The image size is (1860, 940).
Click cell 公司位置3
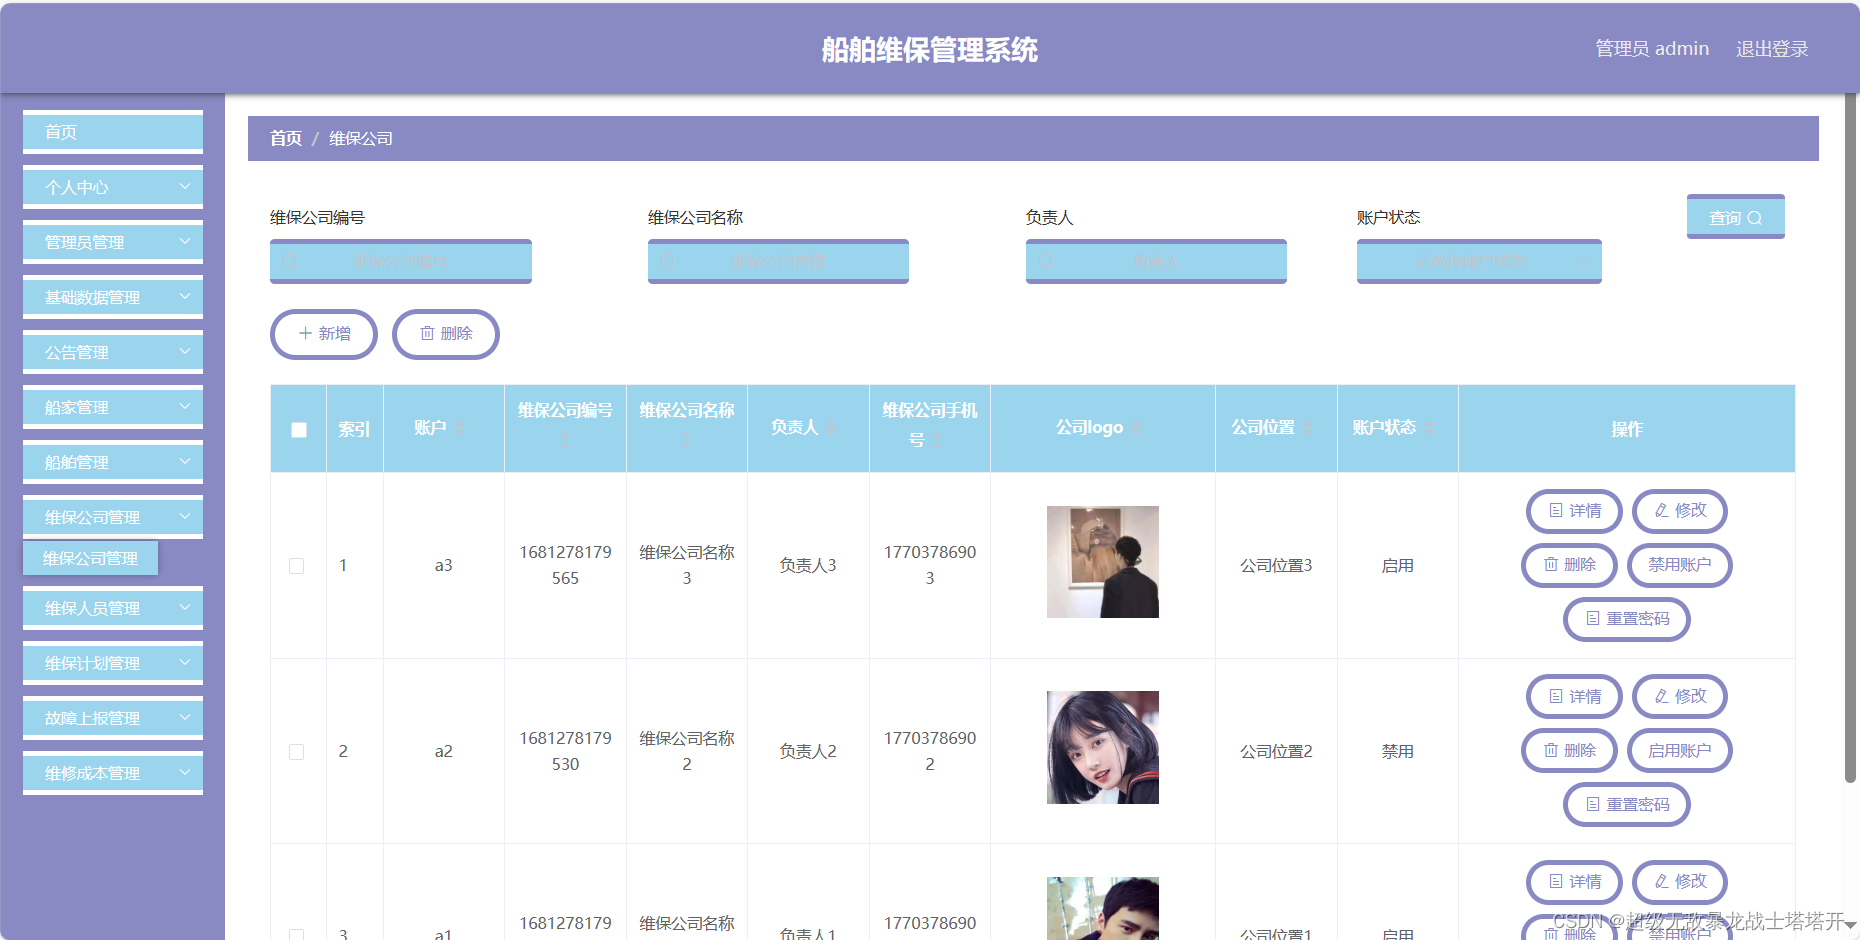[1276, 566]
